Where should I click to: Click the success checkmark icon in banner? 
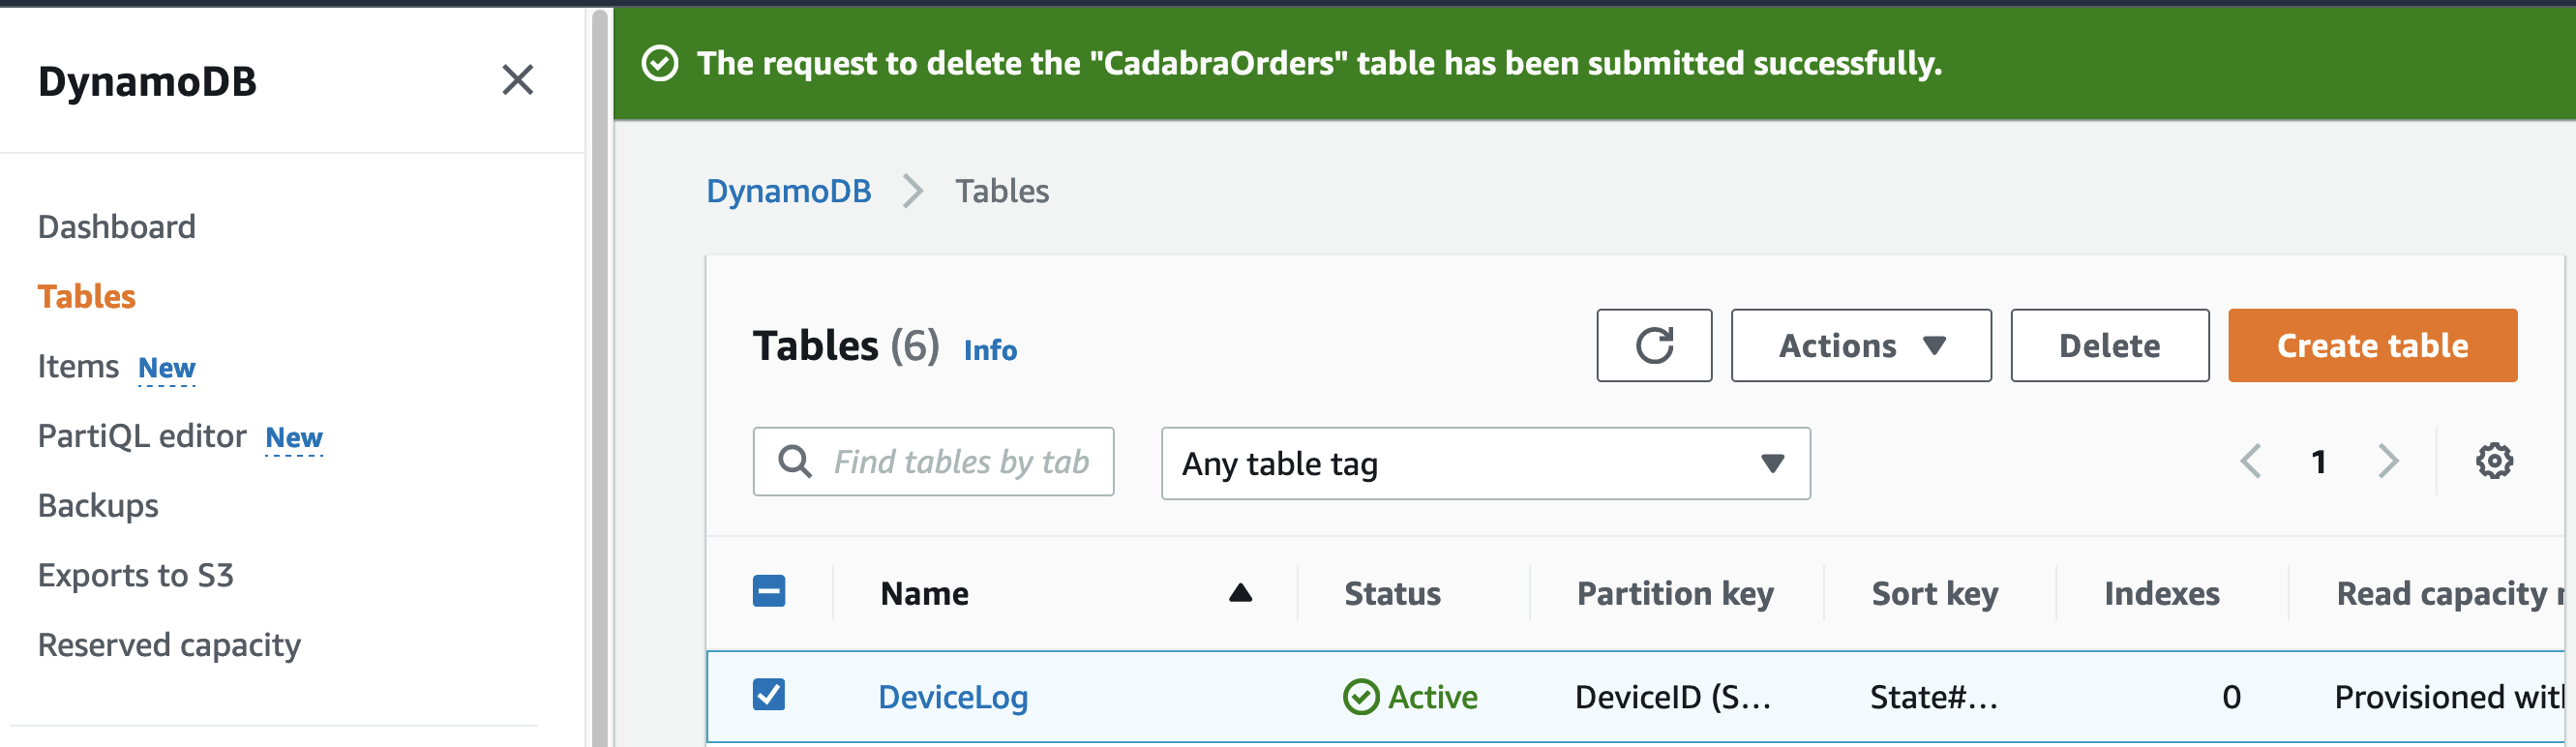[660, 64]
